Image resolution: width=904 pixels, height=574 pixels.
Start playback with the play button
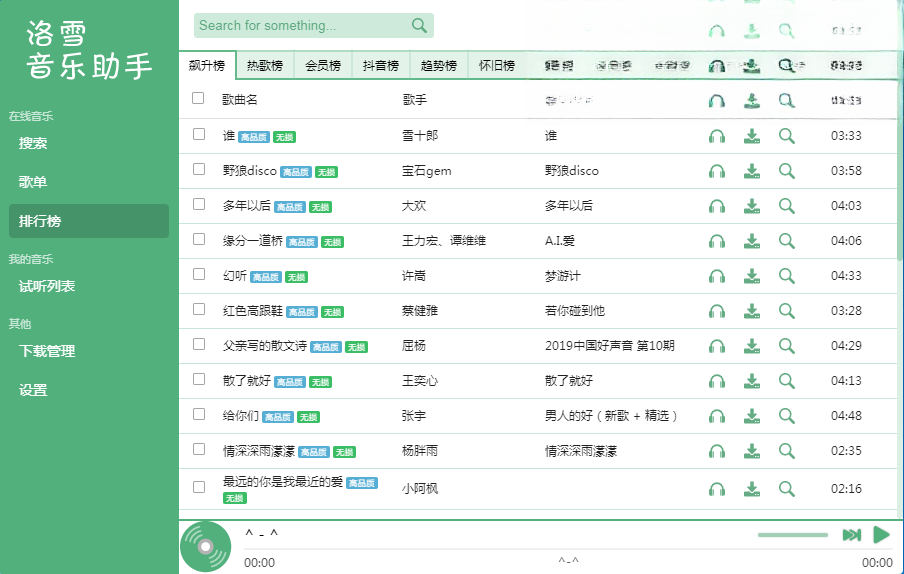click(x=882, y=535)
